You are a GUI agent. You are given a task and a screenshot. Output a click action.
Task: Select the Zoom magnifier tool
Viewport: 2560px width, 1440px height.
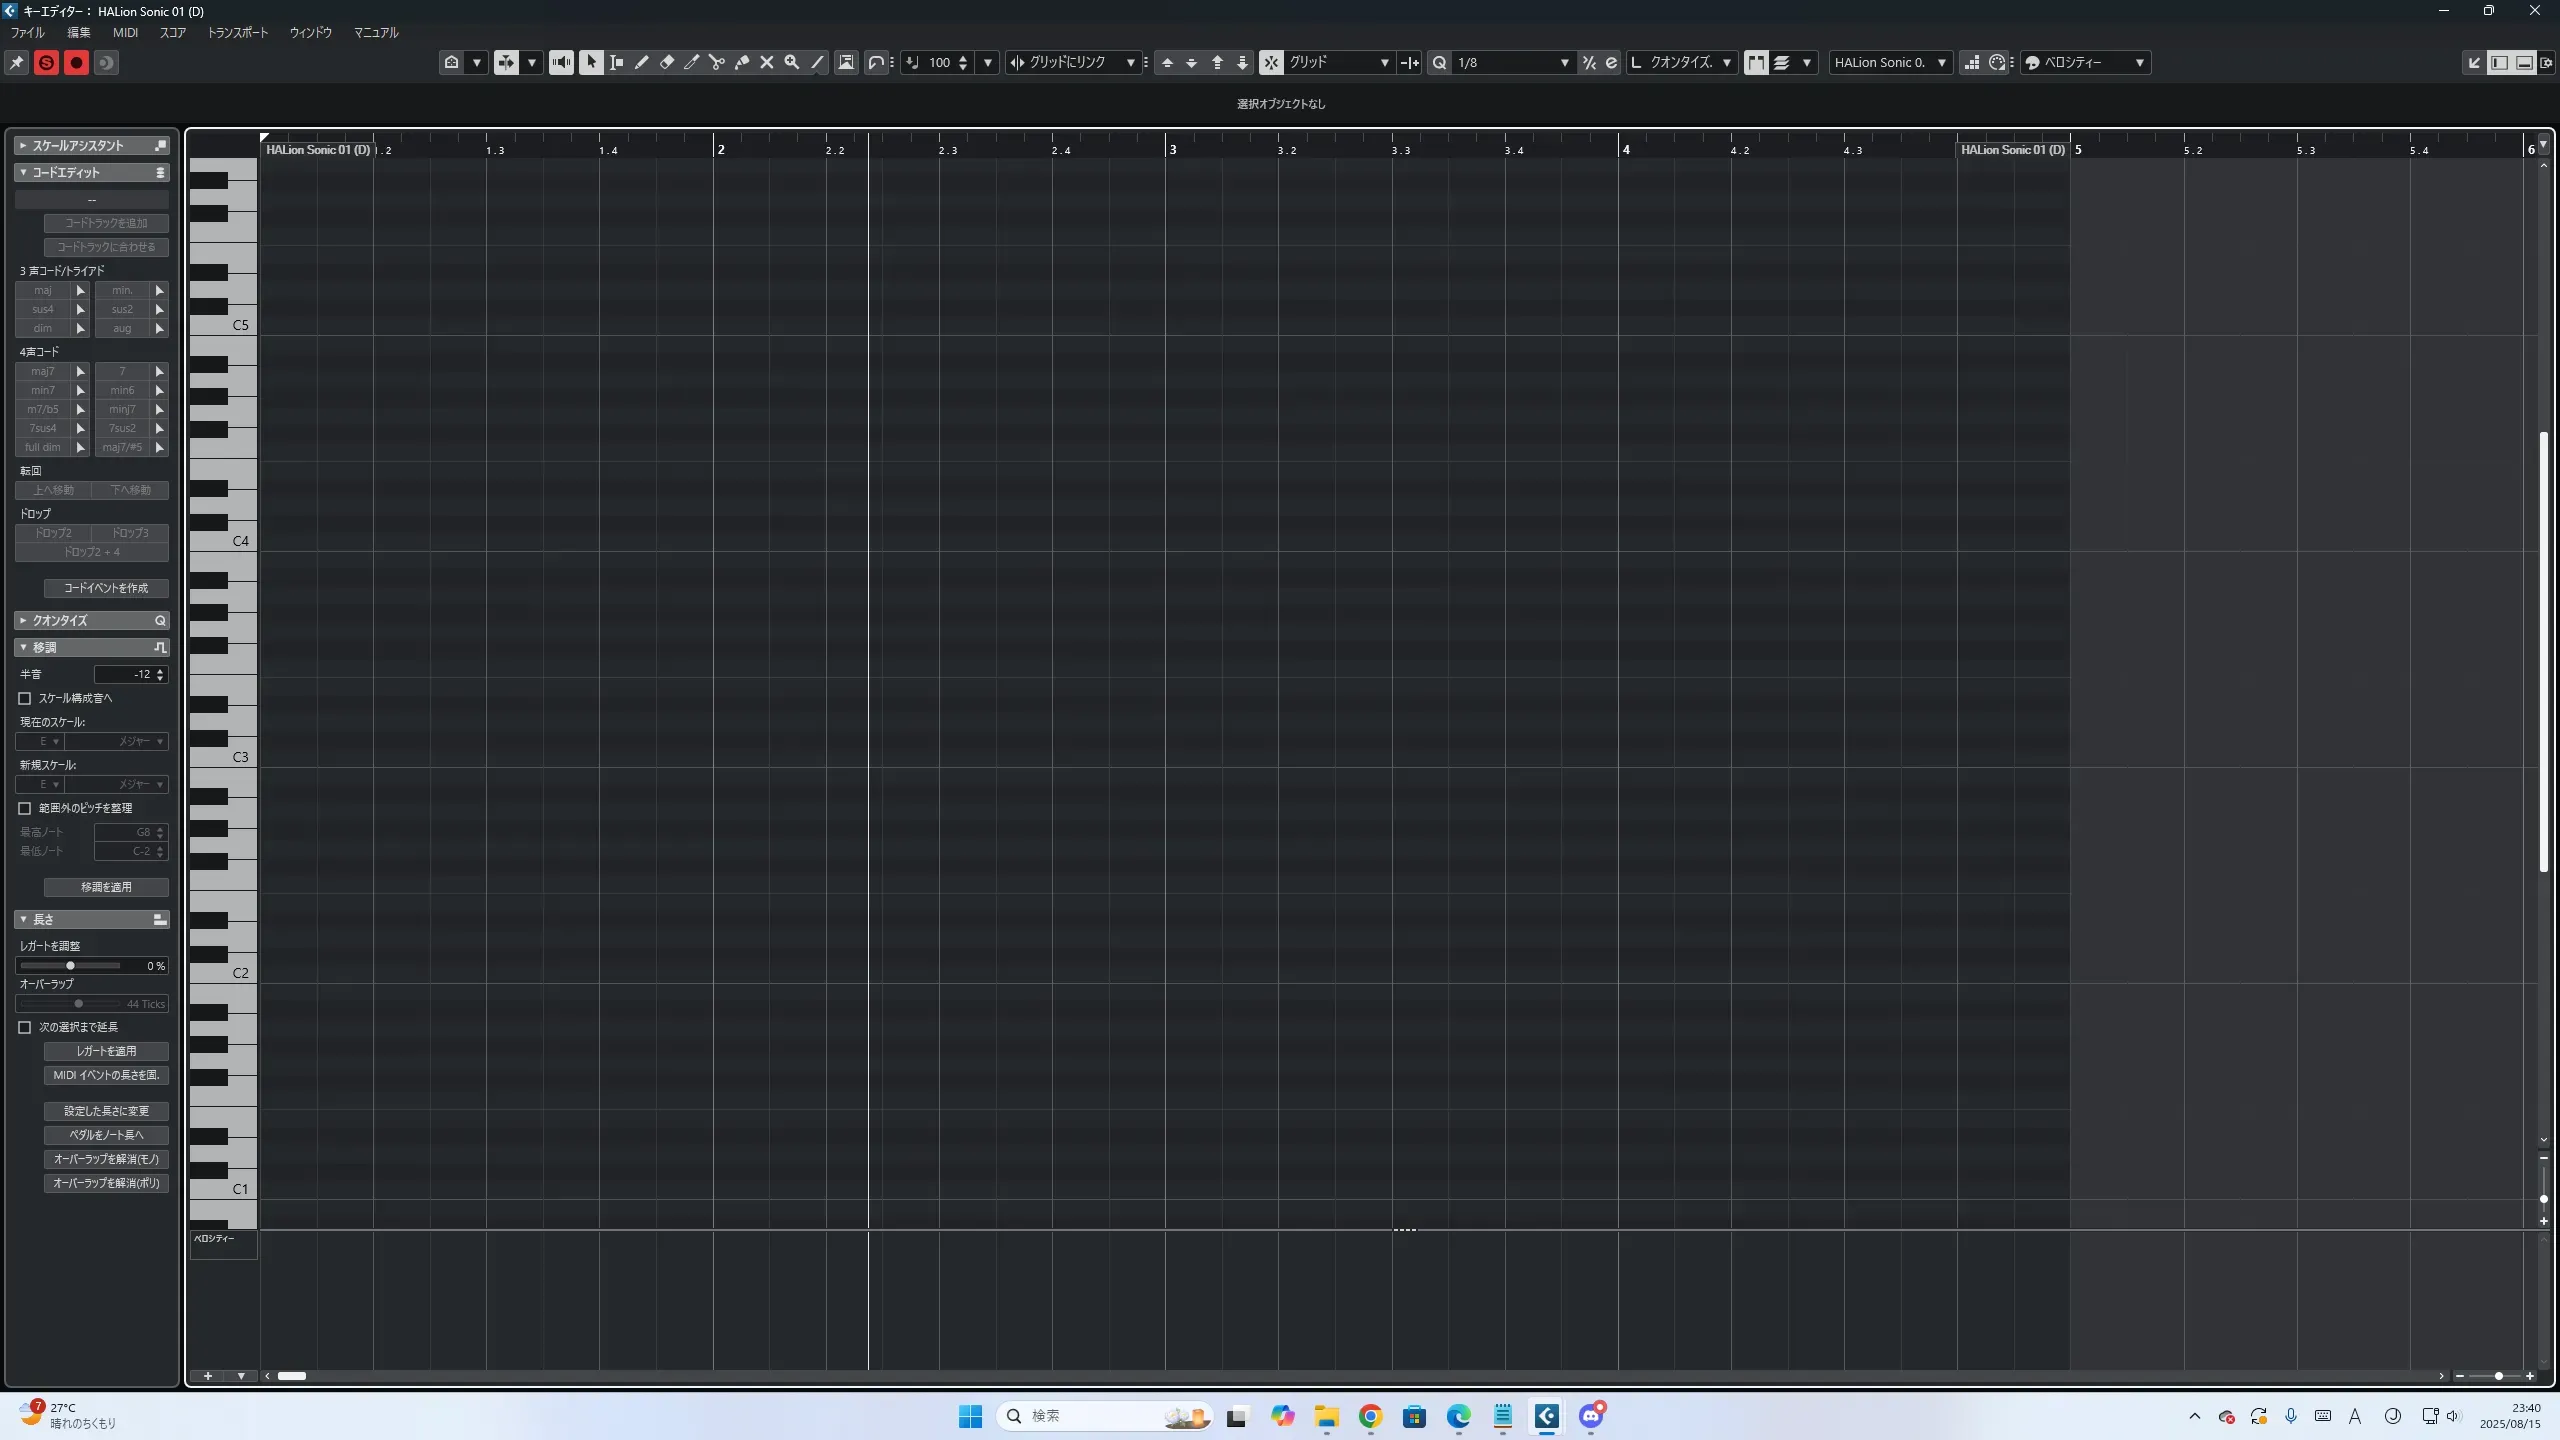(791, 62)
